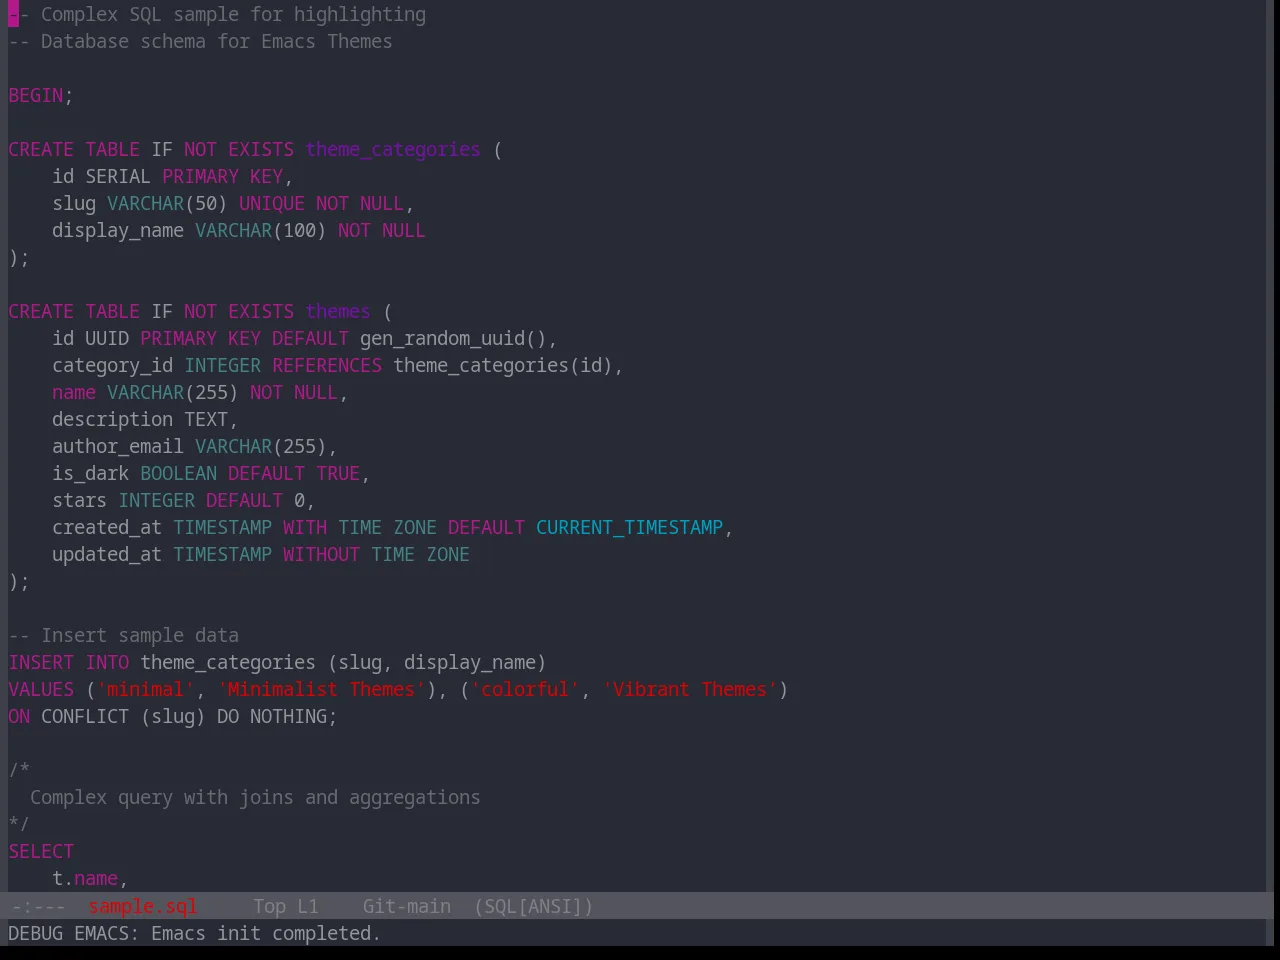Click the 'Database schema for Emacs Themes' comment
The height and width of the screenshot is (960, 1280).
(200, 41)
